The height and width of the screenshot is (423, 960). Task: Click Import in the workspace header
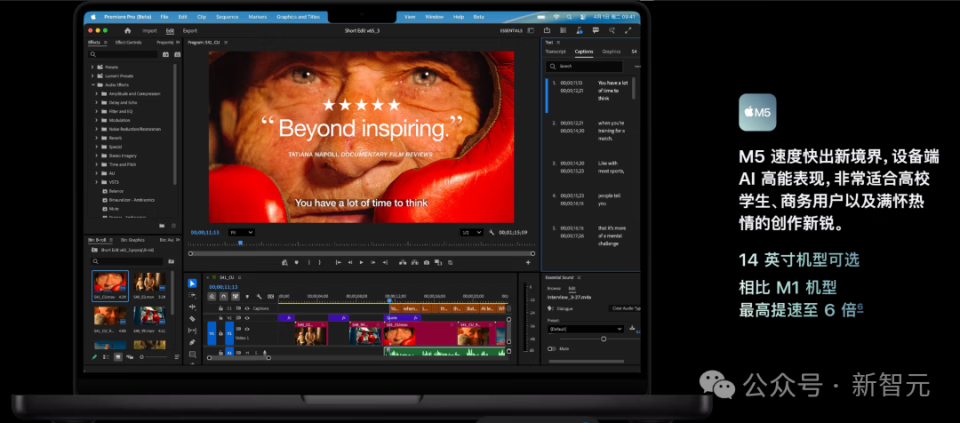tap(149, 31)
